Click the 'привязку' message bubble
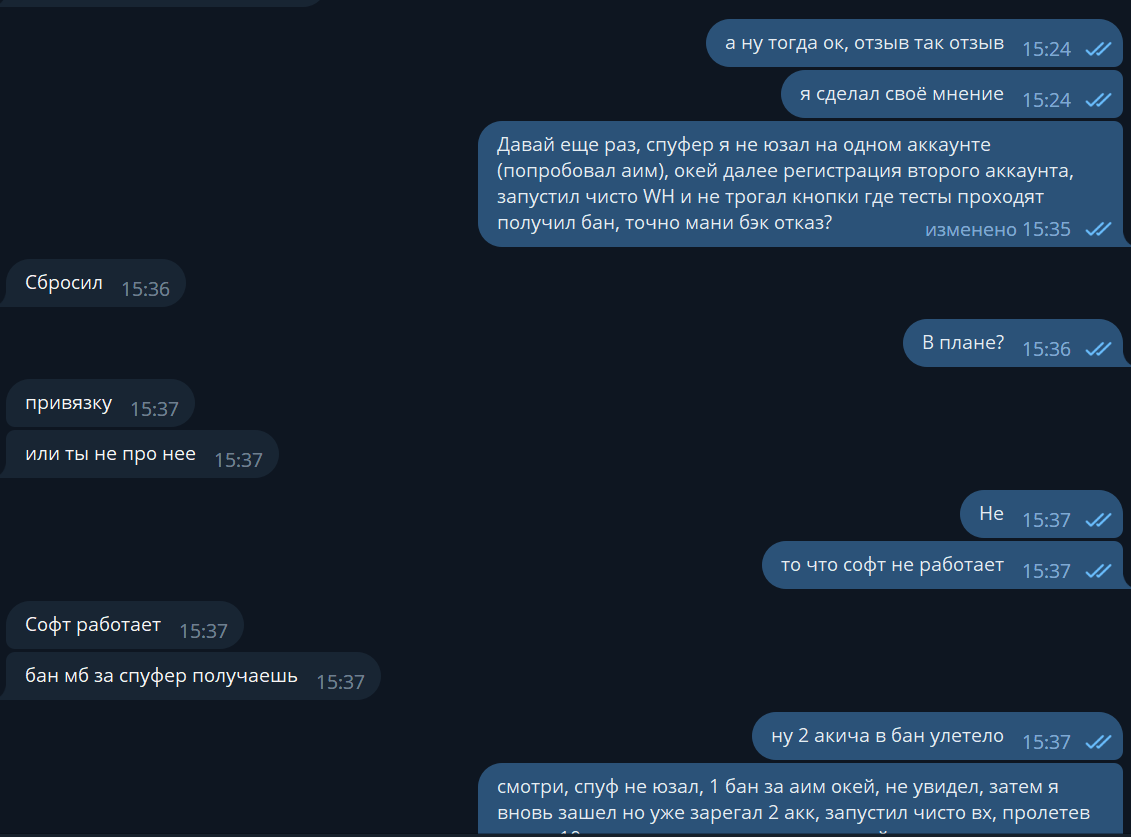The image size is (1131, 837). (69, 404)
